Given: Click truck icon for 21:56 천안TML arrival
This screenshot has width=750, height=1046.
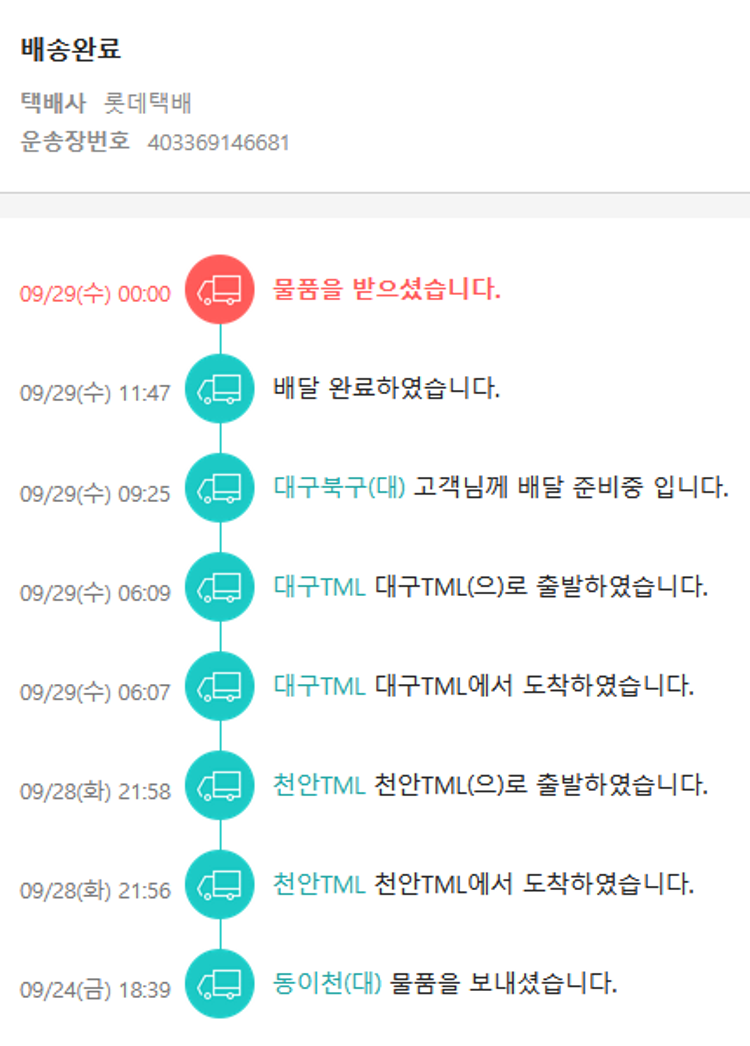Looking at the screenshot, I should (x=220, y=884).
